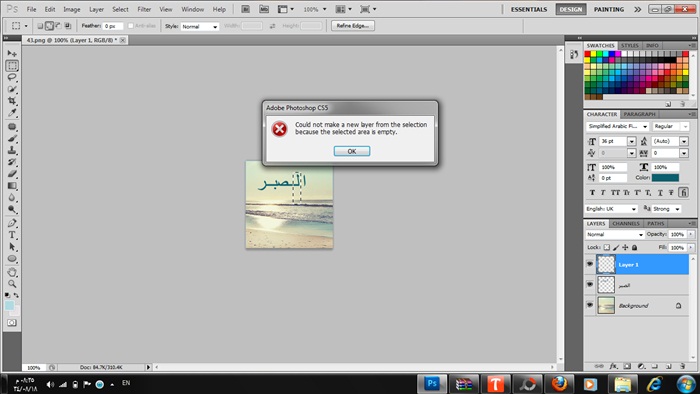Enable the Anti-alias checkbox

click(x=130, y=26)
